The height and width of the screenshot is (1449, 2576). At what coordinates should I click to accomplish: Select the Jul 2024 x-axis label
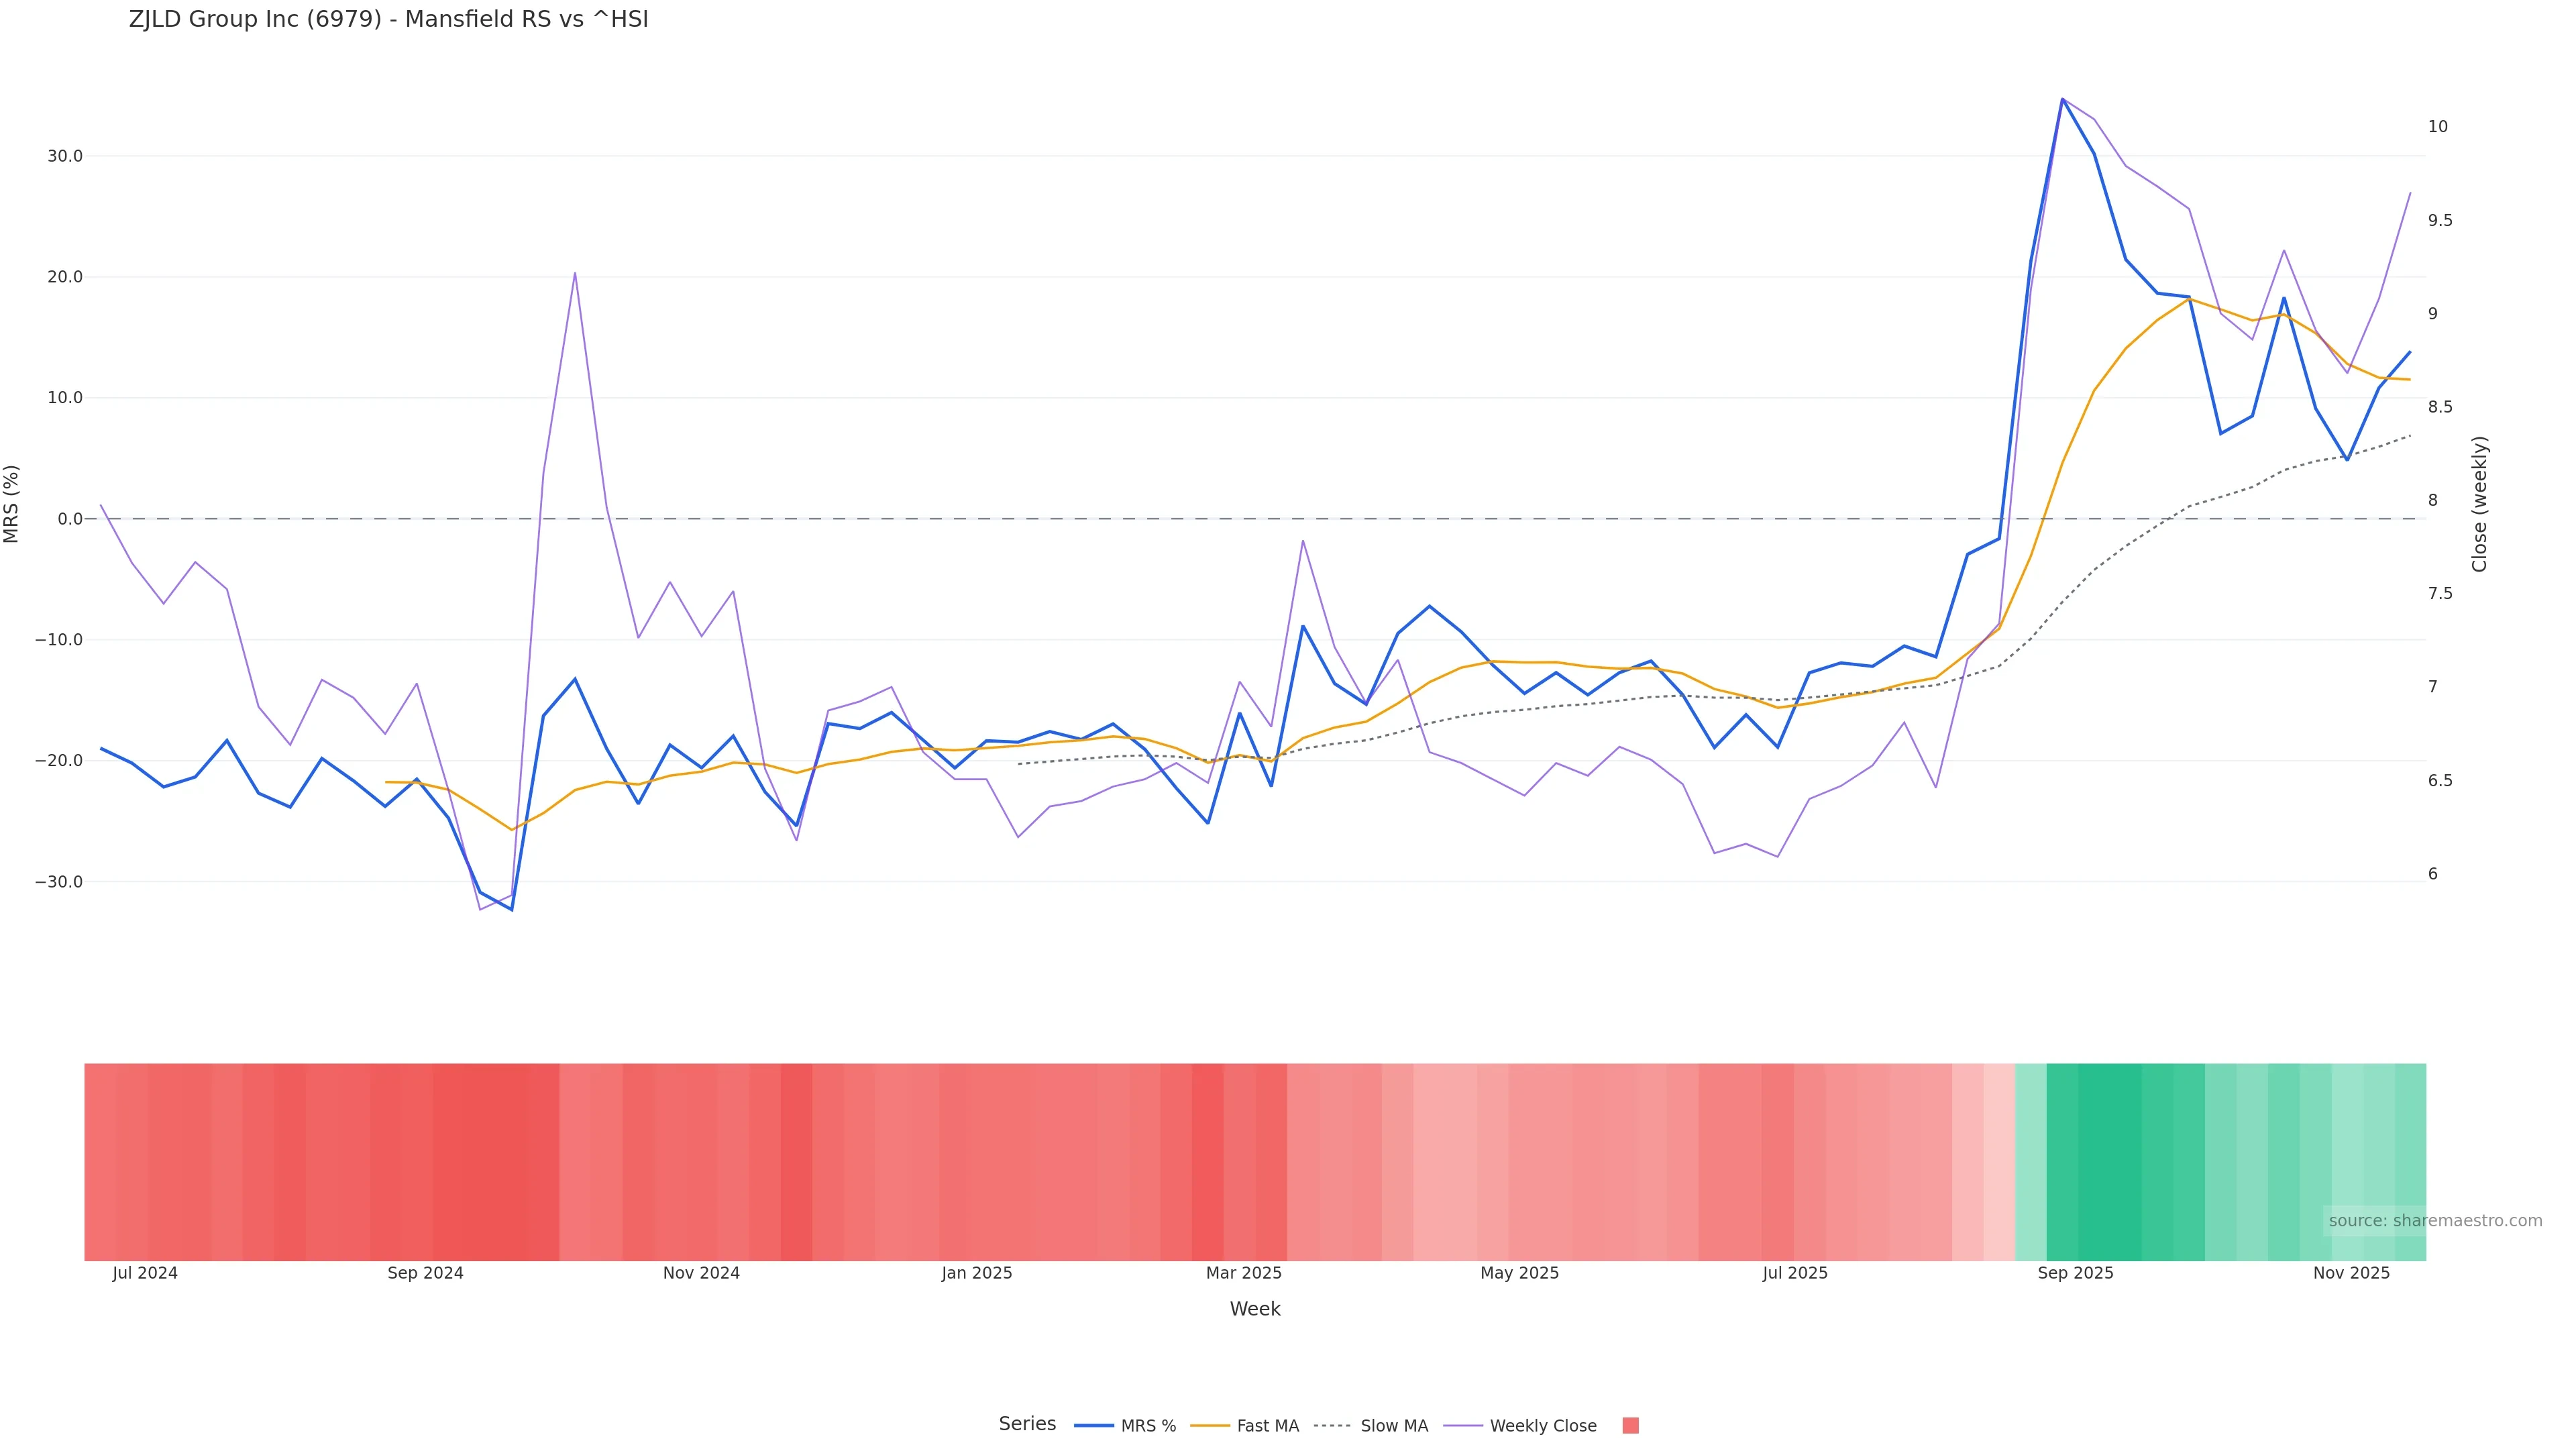(x=145, y=1273)
